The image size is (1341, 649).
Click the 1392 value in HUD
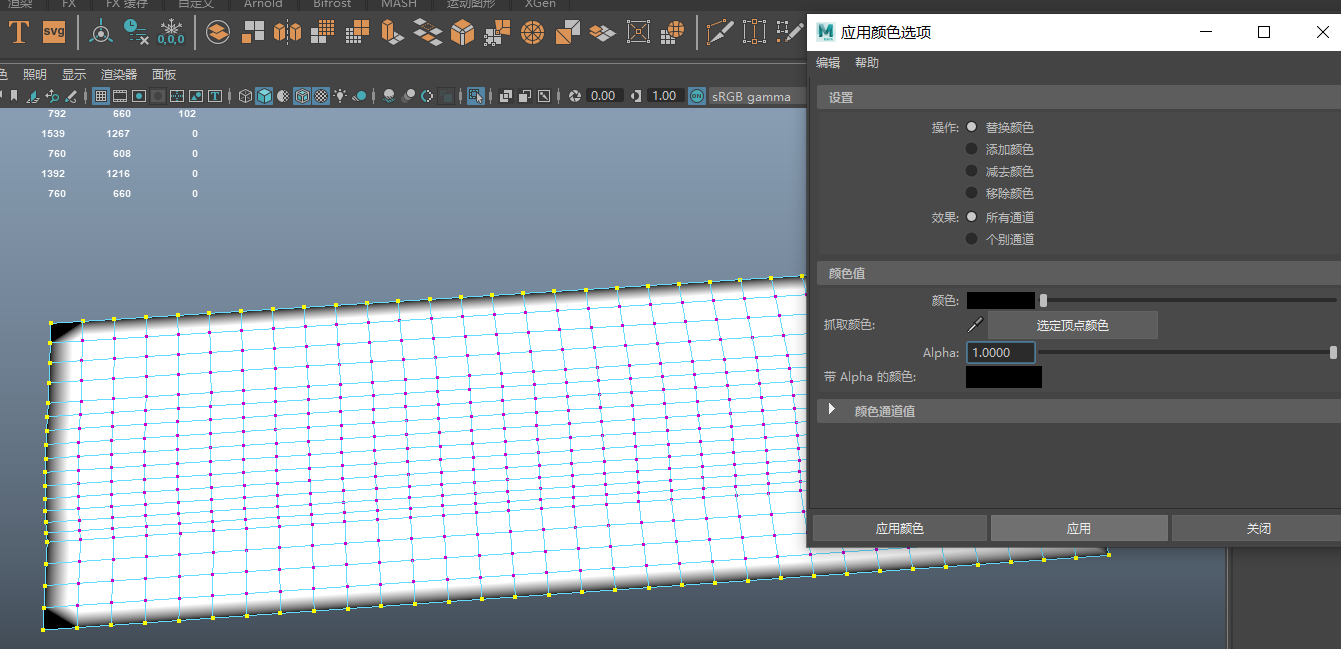(x=53, y=174)
